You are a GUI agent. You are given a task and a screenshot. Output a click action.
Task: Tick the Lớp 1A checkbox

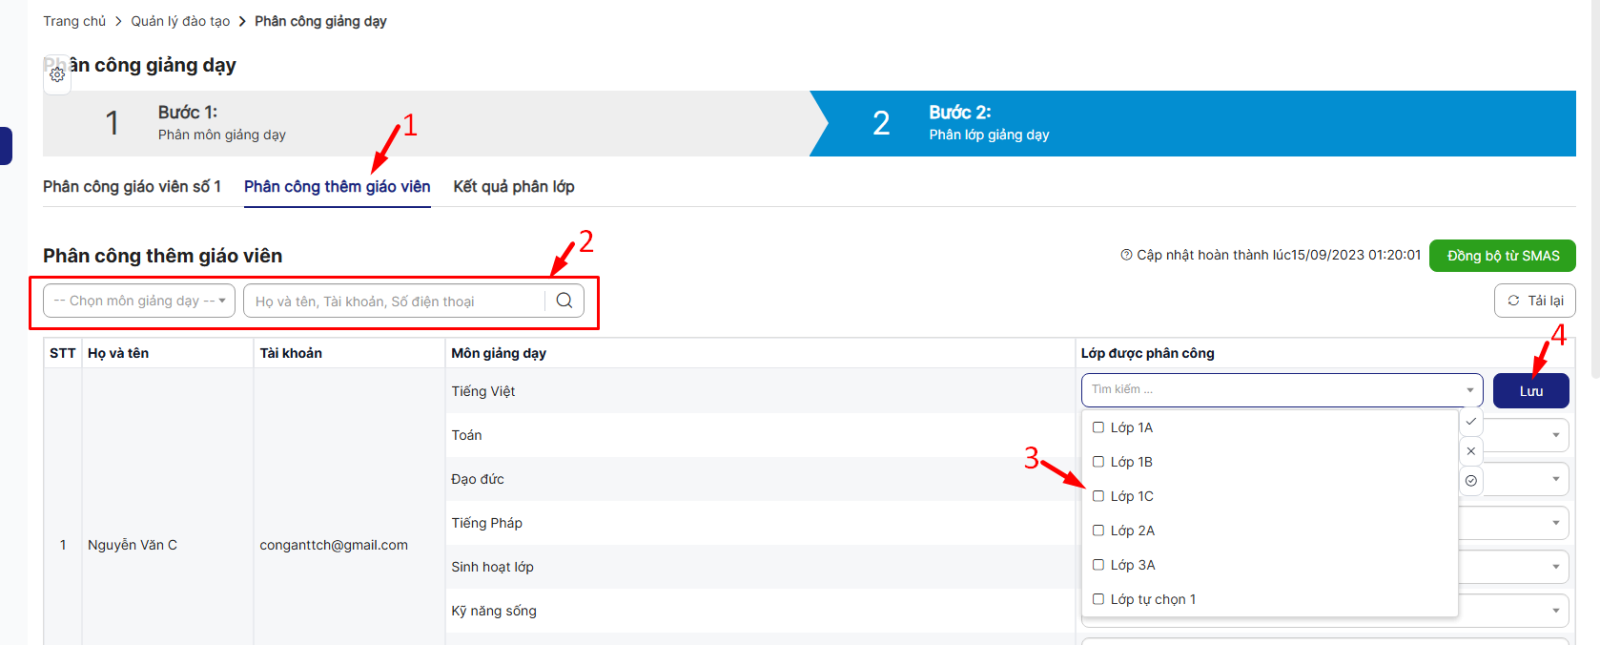pos(1098,428)
